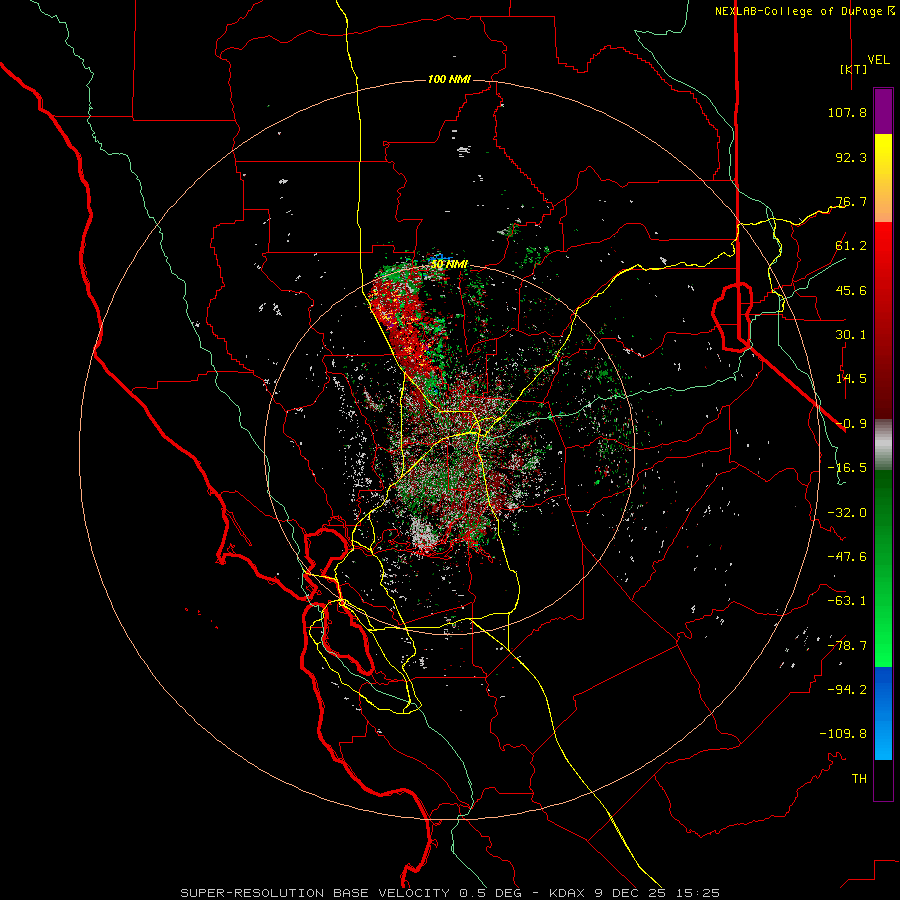Click the Super-Resolution Base Velocity caption

(449, 893)
